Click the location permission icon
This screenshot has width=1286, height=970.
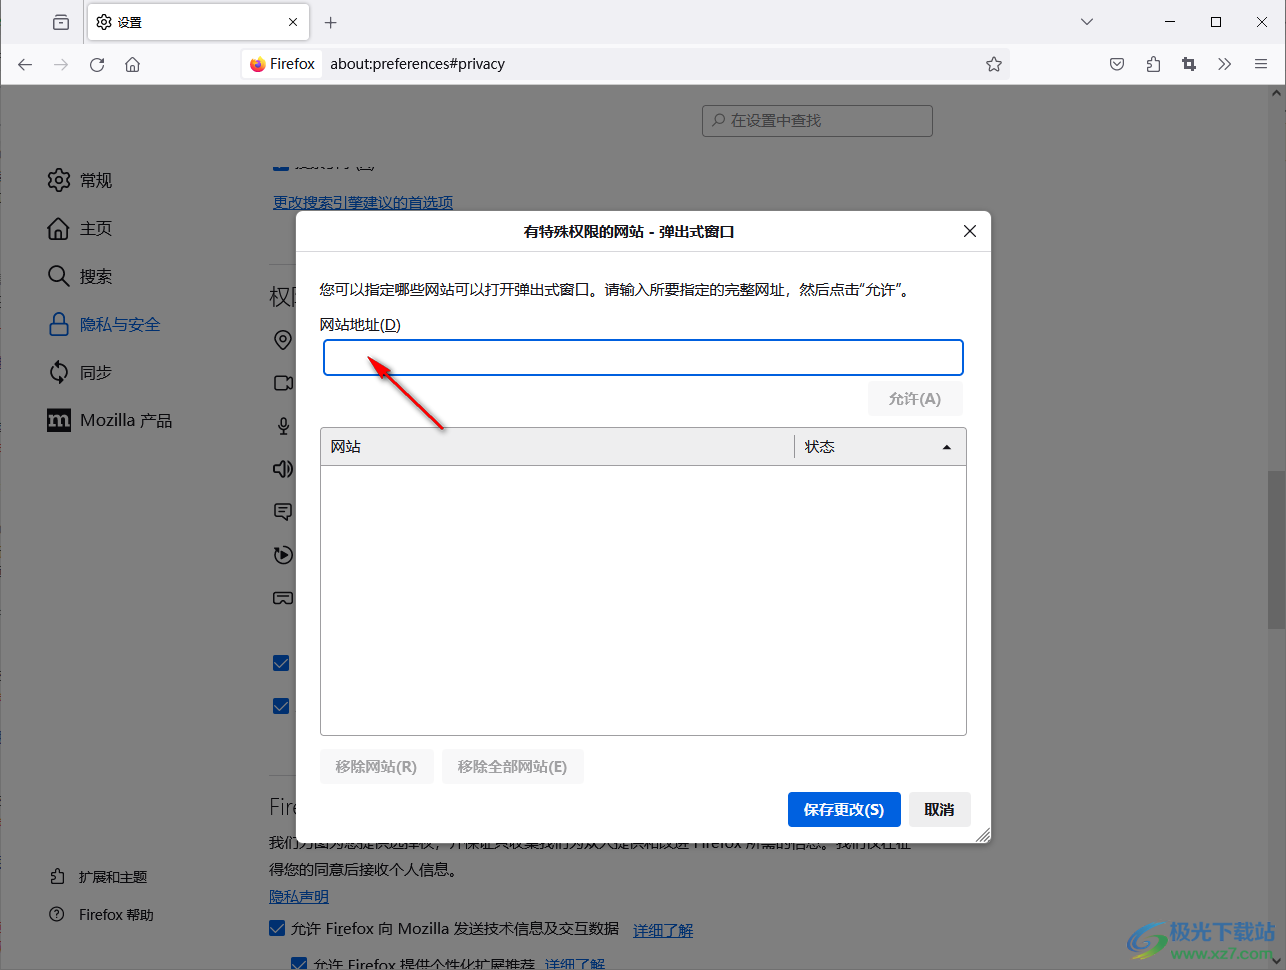click(283, 340)
